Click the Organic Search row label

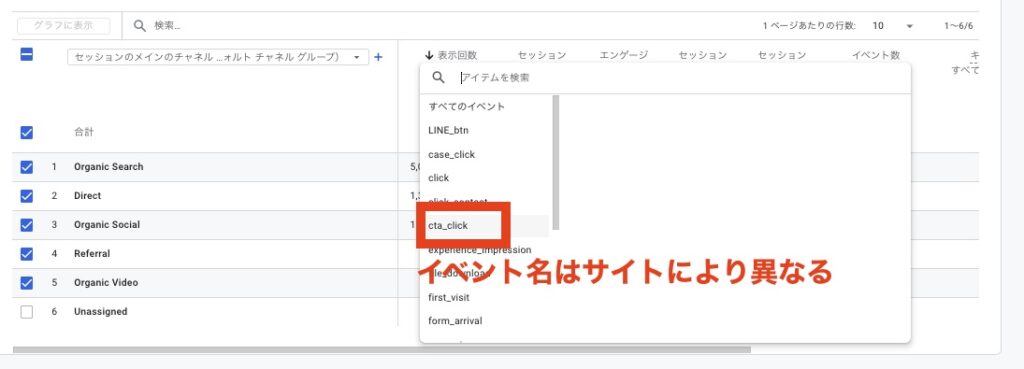pos(108,167)
